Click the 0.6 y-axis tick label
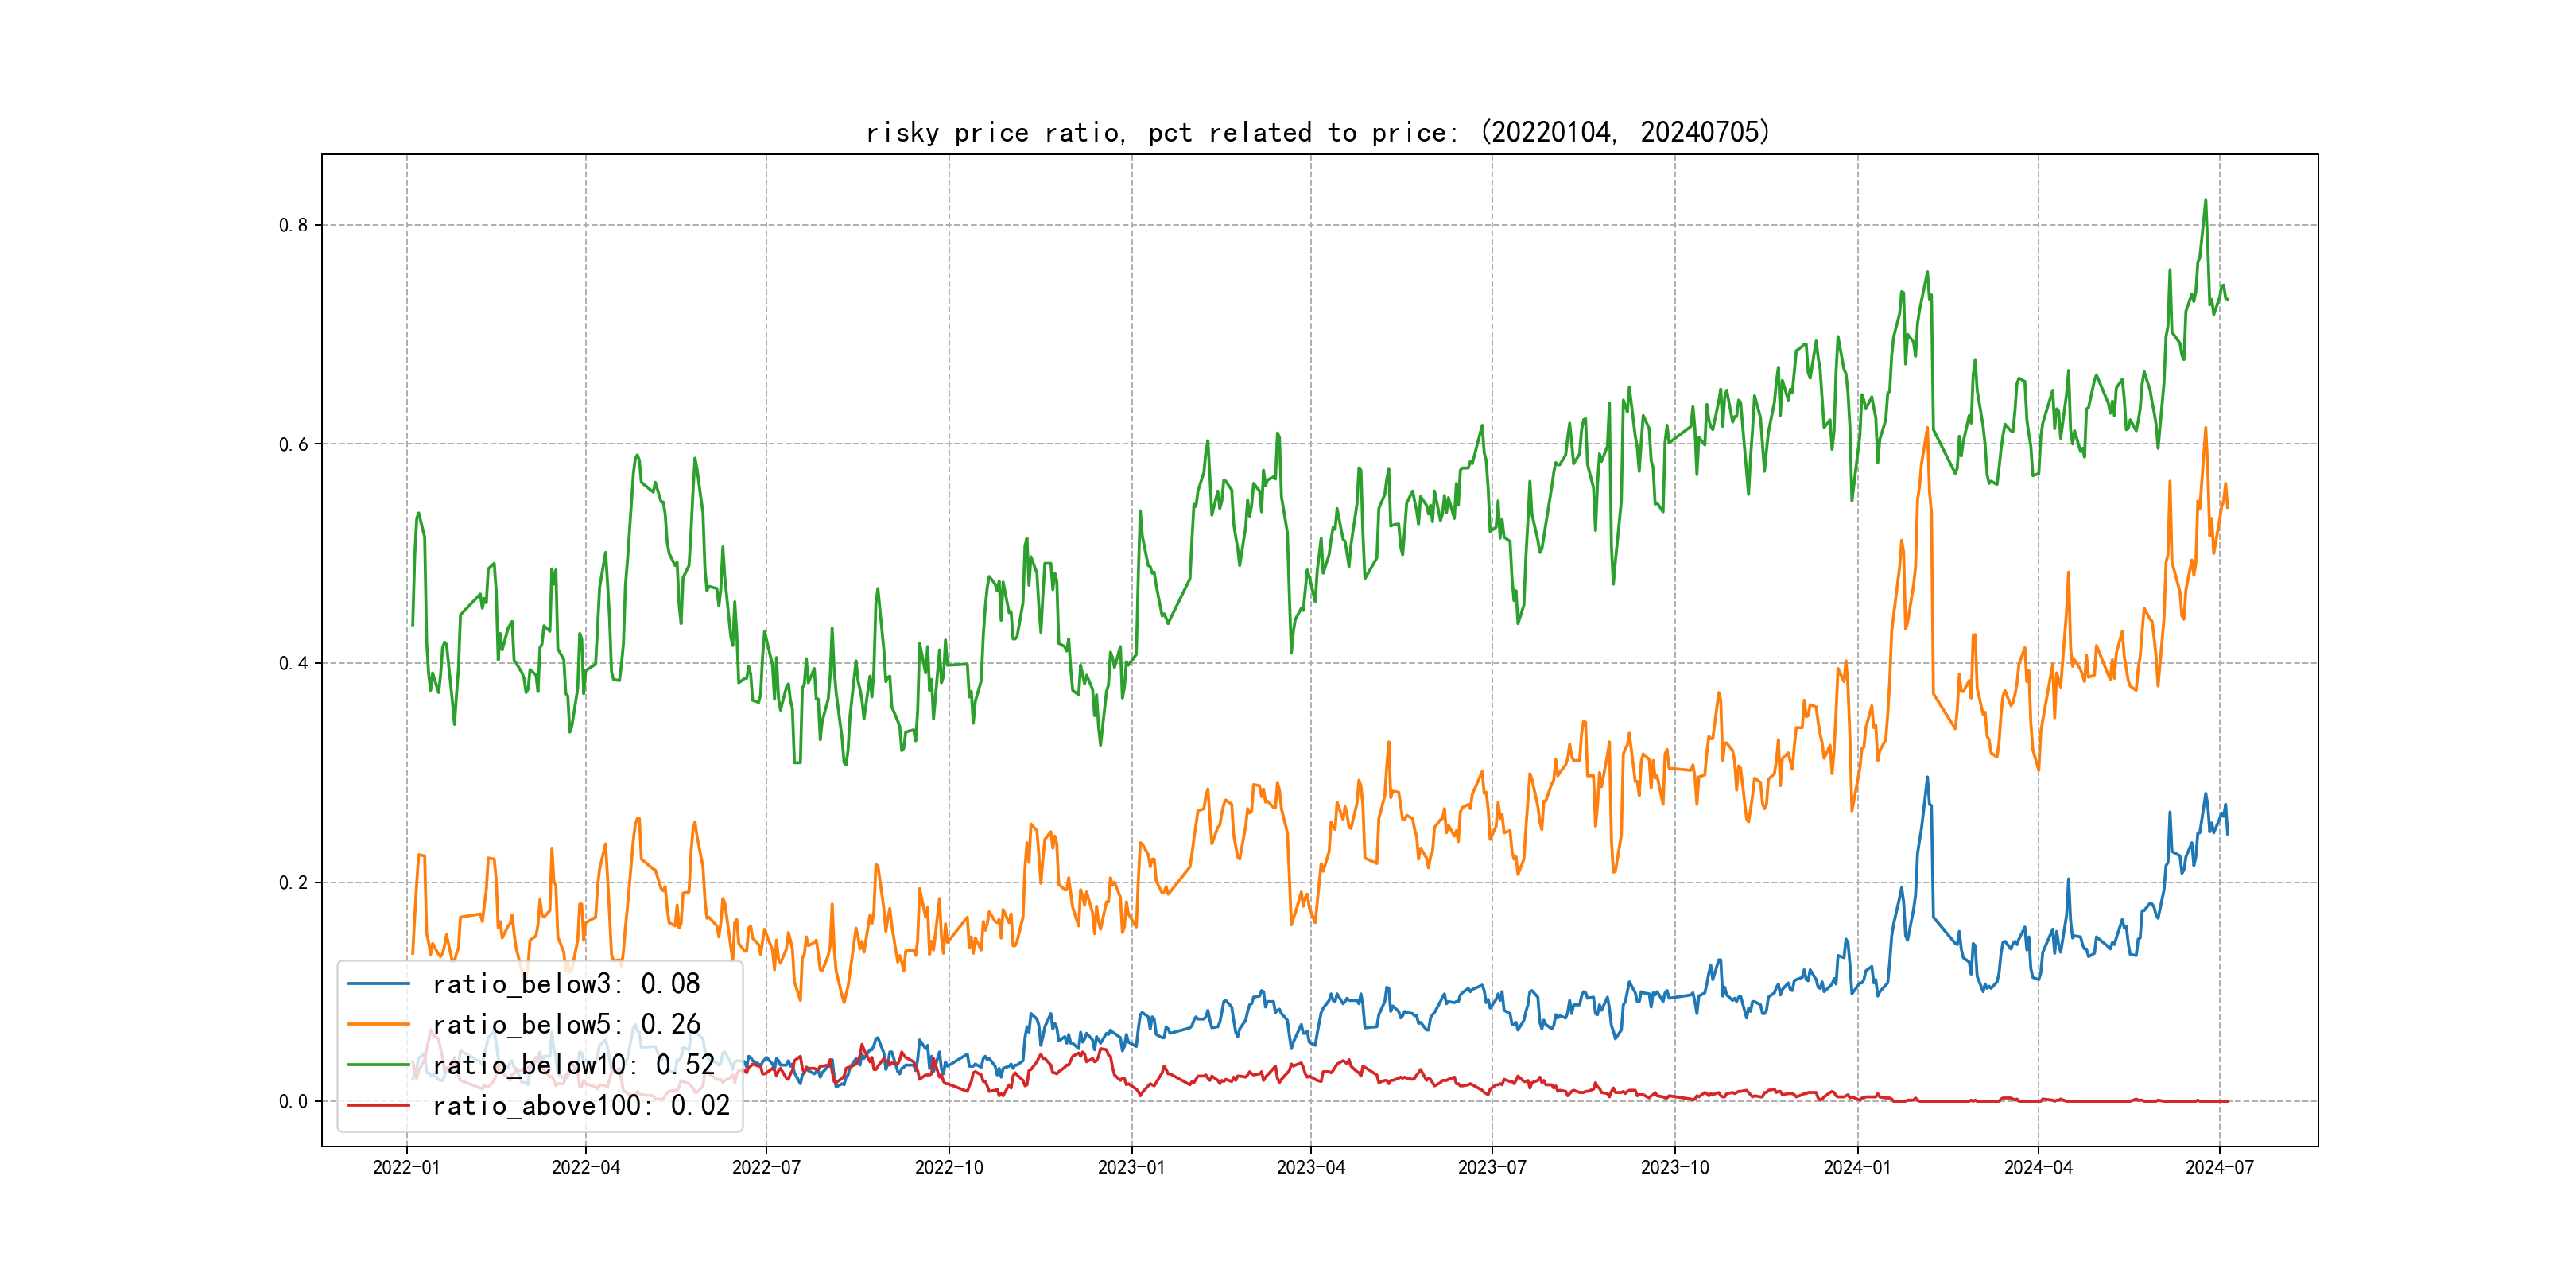2576x1288 pixels. [x=293, y=444]
